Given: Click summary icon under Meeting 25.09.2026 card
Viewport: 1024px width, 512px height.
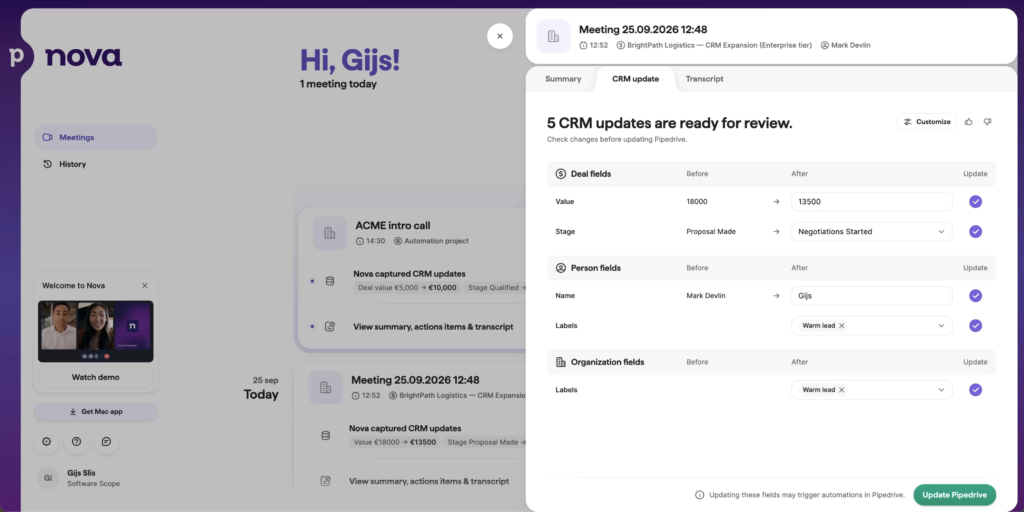Looking at the screenshot, I should (x=325, y=481).
